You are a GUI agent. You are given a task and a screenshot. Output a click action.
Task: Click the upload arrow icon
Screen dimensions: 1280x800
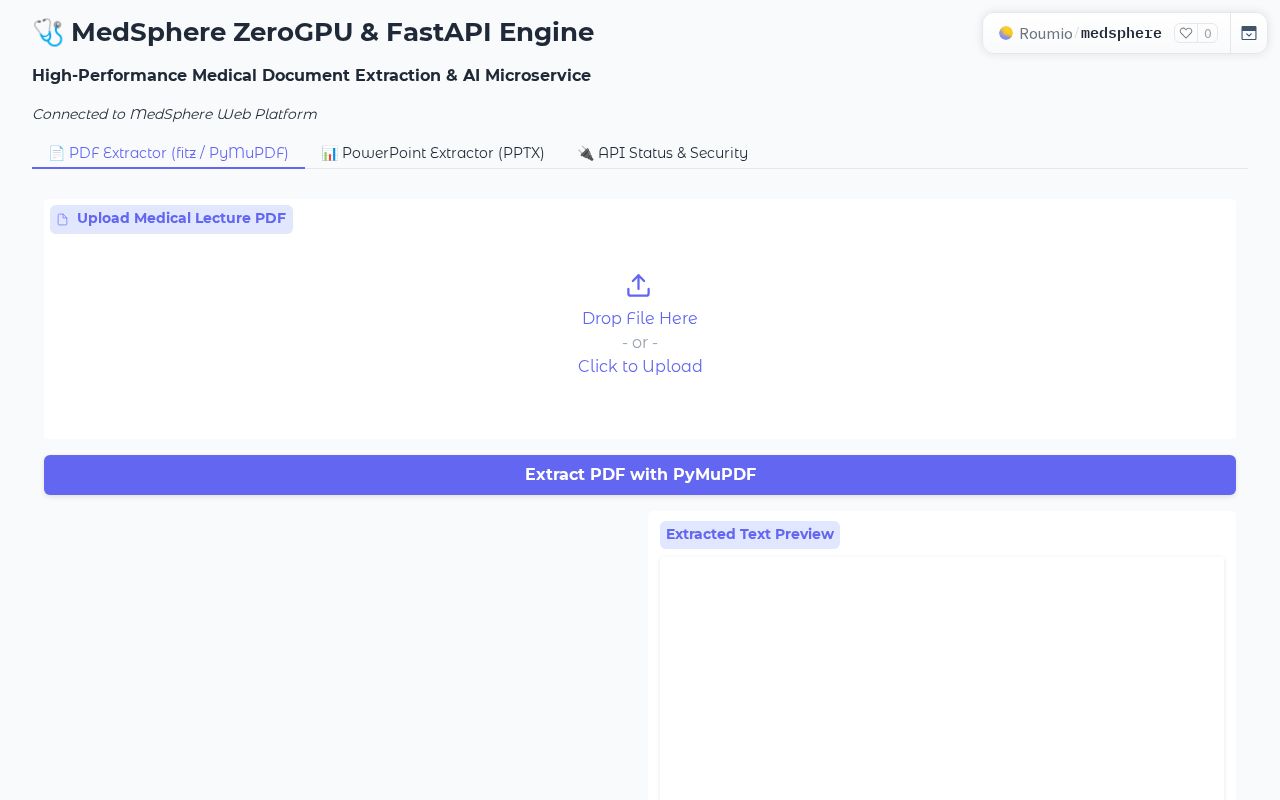point(639,286)
